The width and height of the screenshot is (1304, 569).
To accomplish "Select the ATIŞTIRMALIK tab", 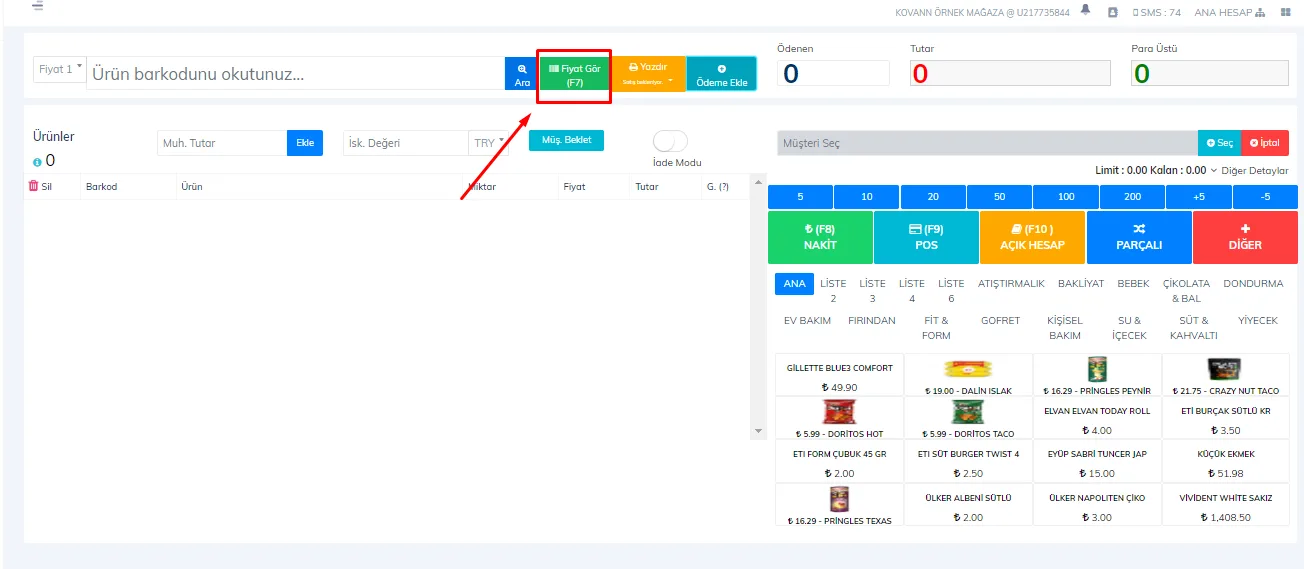I will 1011,284.
